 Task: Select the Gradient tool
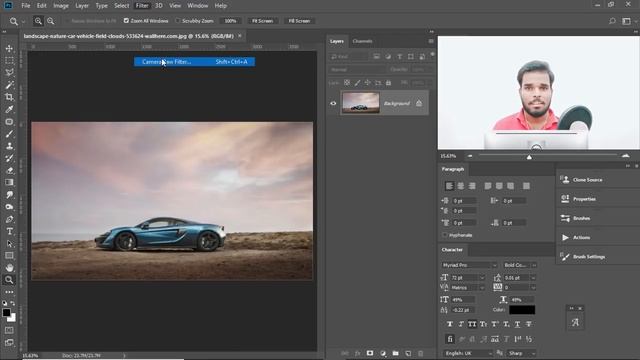tap(9, 182)
